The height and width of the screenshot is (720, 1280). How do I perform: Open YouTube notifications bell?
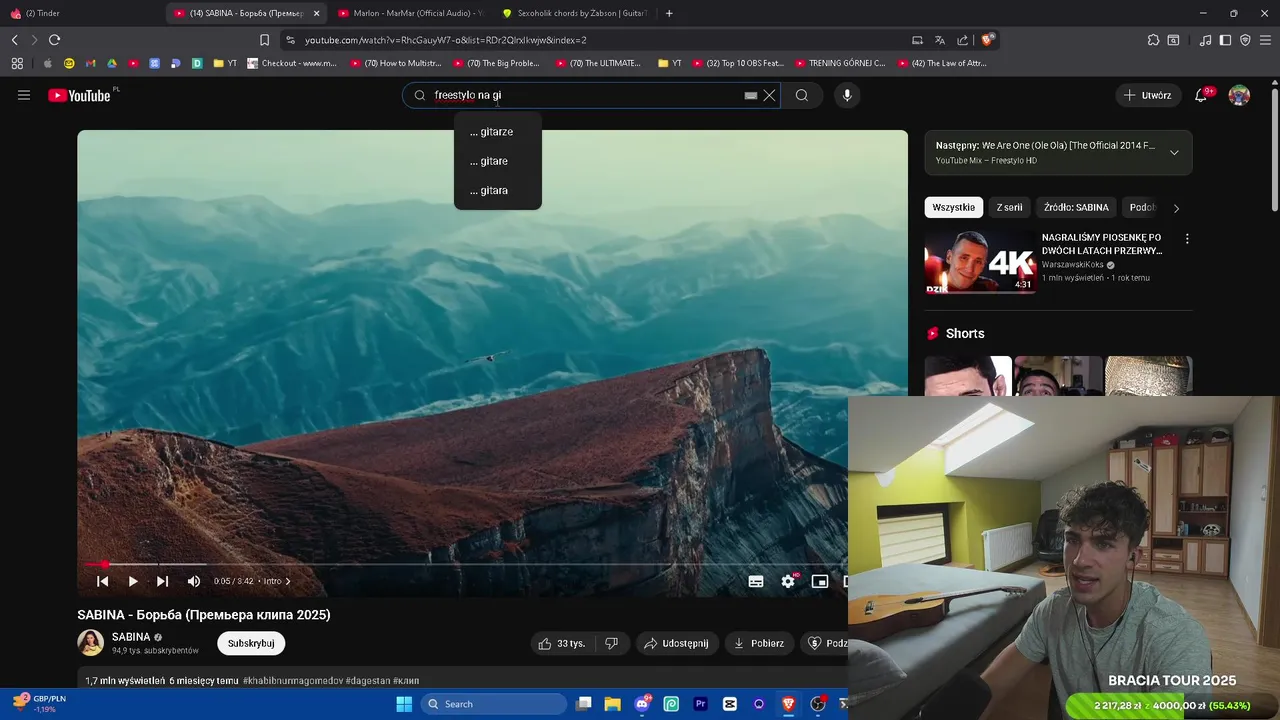tap(1201, 95)
